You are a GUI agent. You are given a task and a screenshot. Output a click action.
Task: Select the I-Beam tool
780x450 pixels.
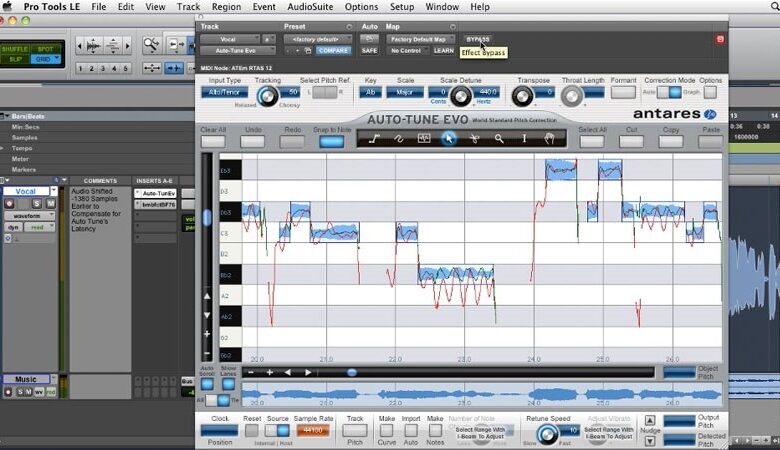[524, 139]
